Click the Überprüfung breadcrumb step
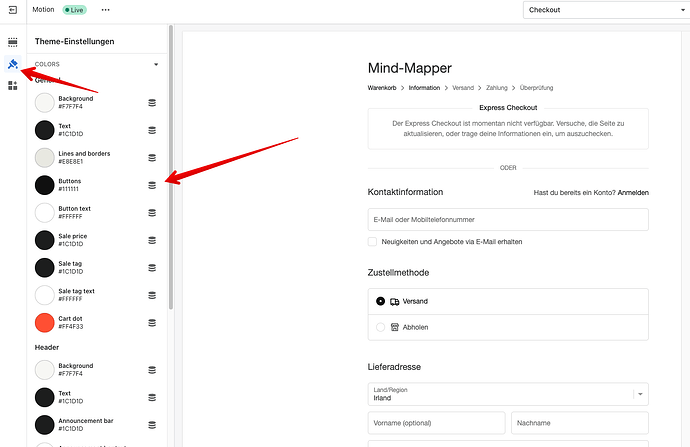This screenshot has width=690, height=447. pos(536,88)
